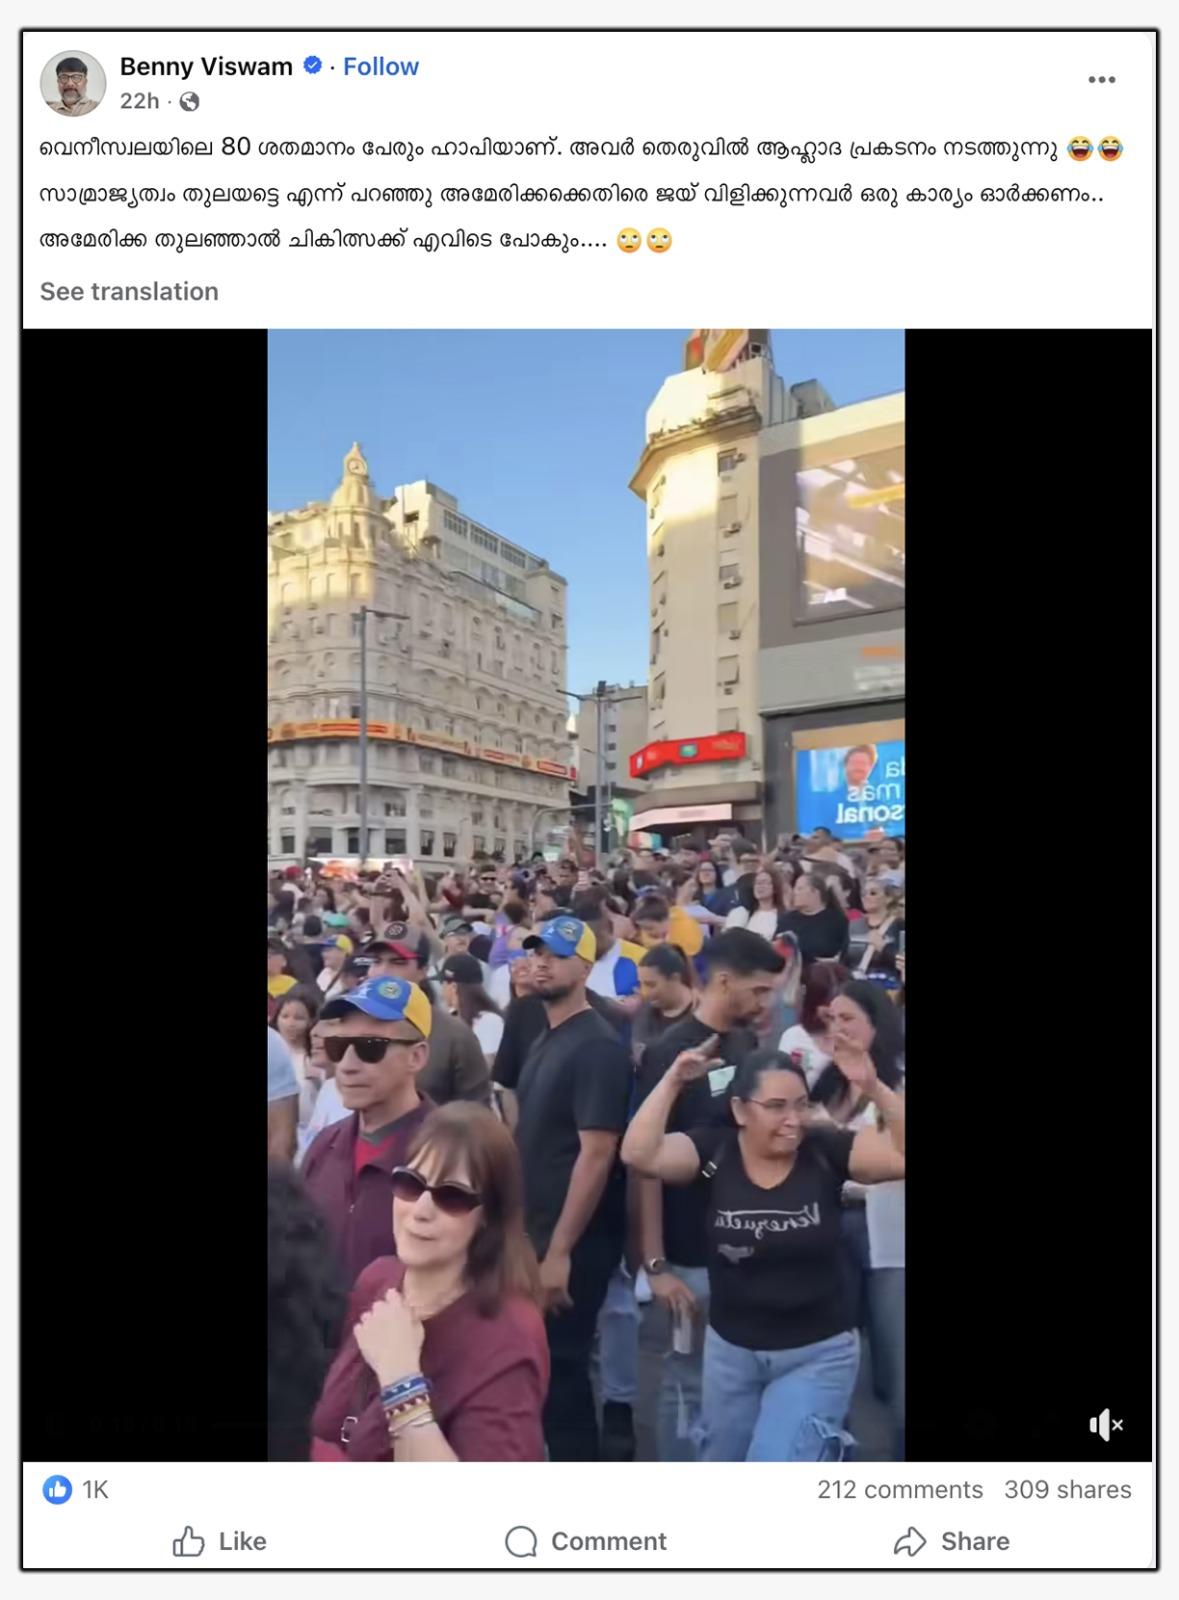This screenshot has width=1179, height=1600.
Task: Click the blue verified badge icon
Action: (312, 66)
